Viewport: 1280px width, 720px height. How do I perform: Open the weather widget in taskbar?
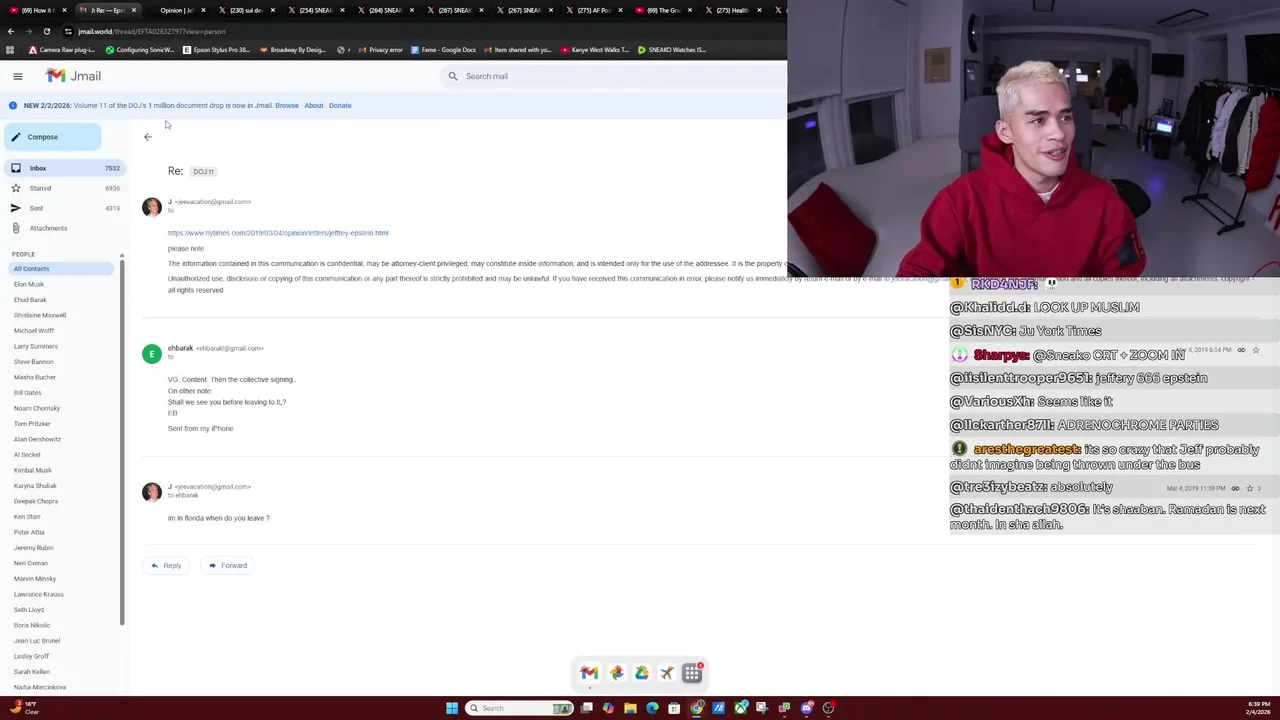click(x=25, y=708)
